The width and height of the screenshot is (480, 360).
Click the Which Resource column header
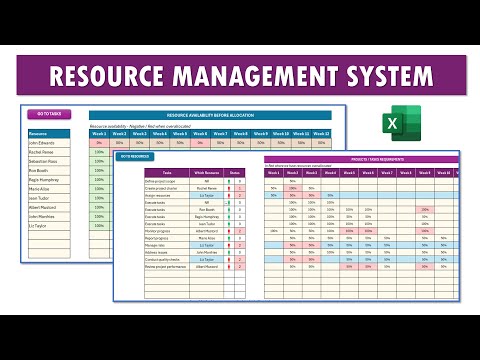(x=207, y=173)
